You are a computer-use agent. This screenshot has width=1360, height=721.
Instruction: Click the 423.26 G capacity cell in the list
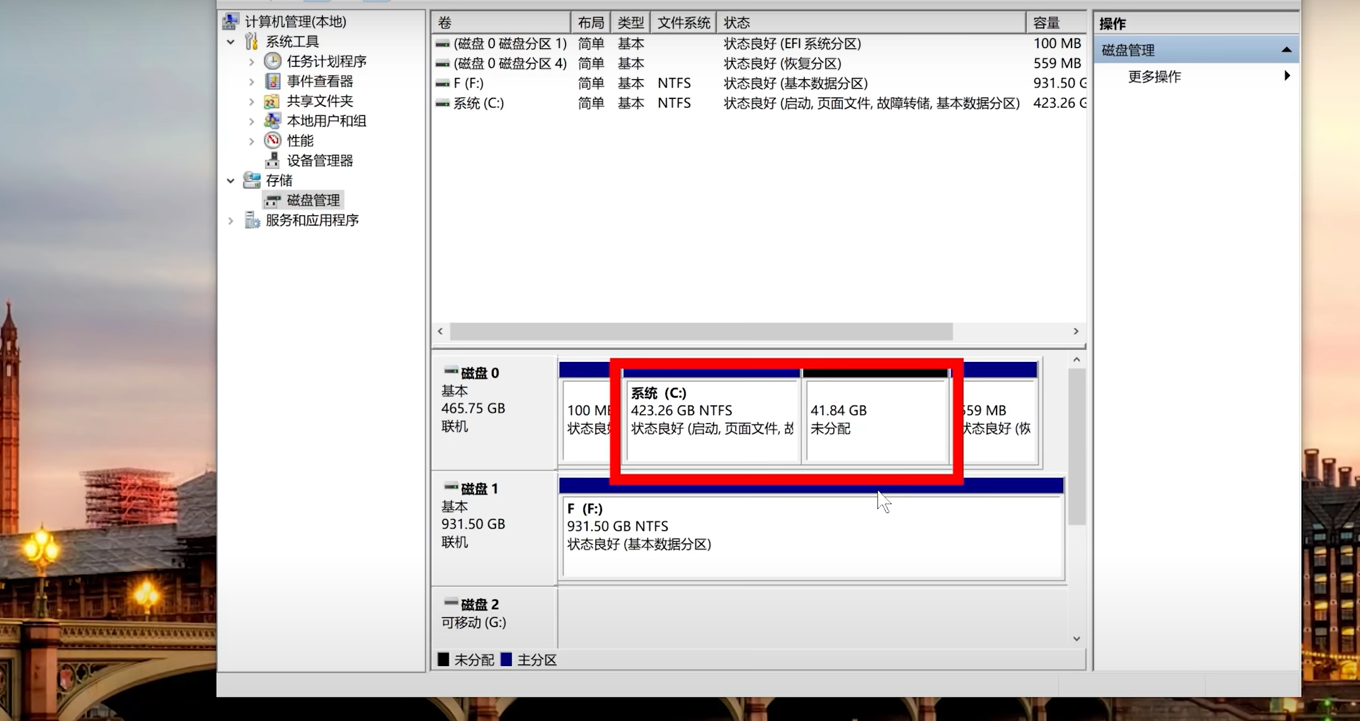coord(1059,103)
